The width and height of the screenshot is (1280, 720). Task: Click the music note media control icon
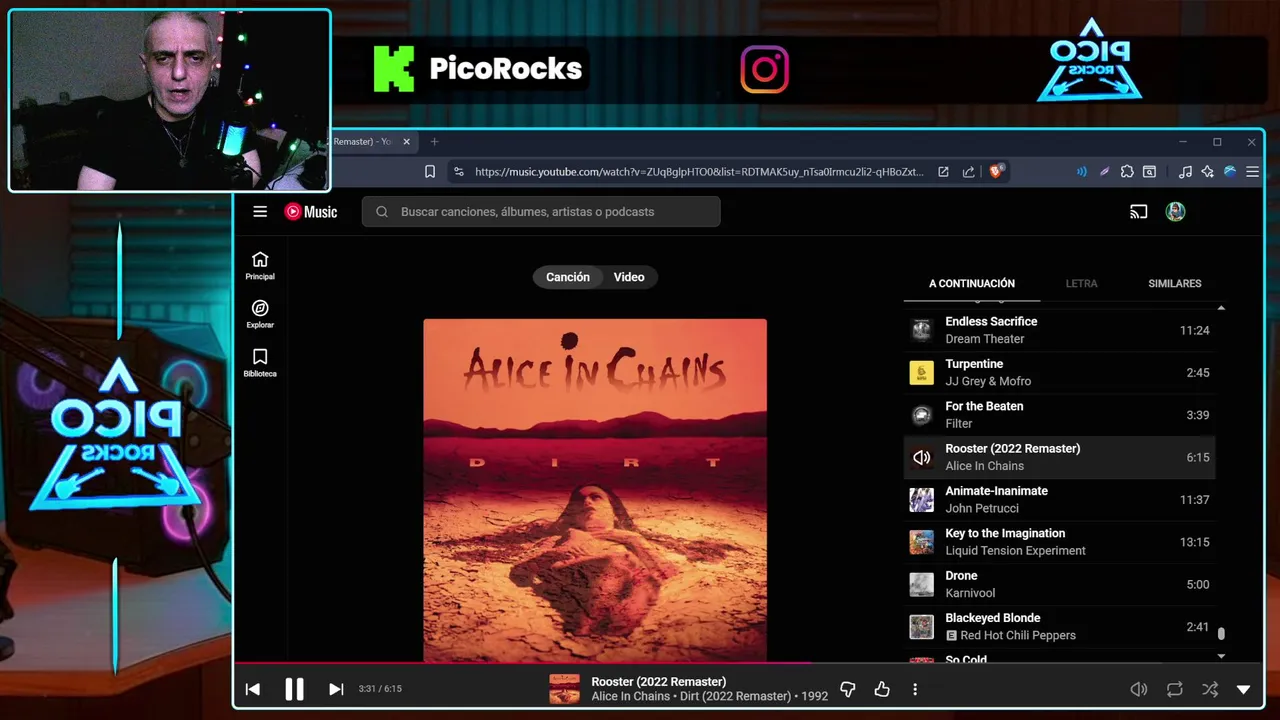coord(1185,172)
